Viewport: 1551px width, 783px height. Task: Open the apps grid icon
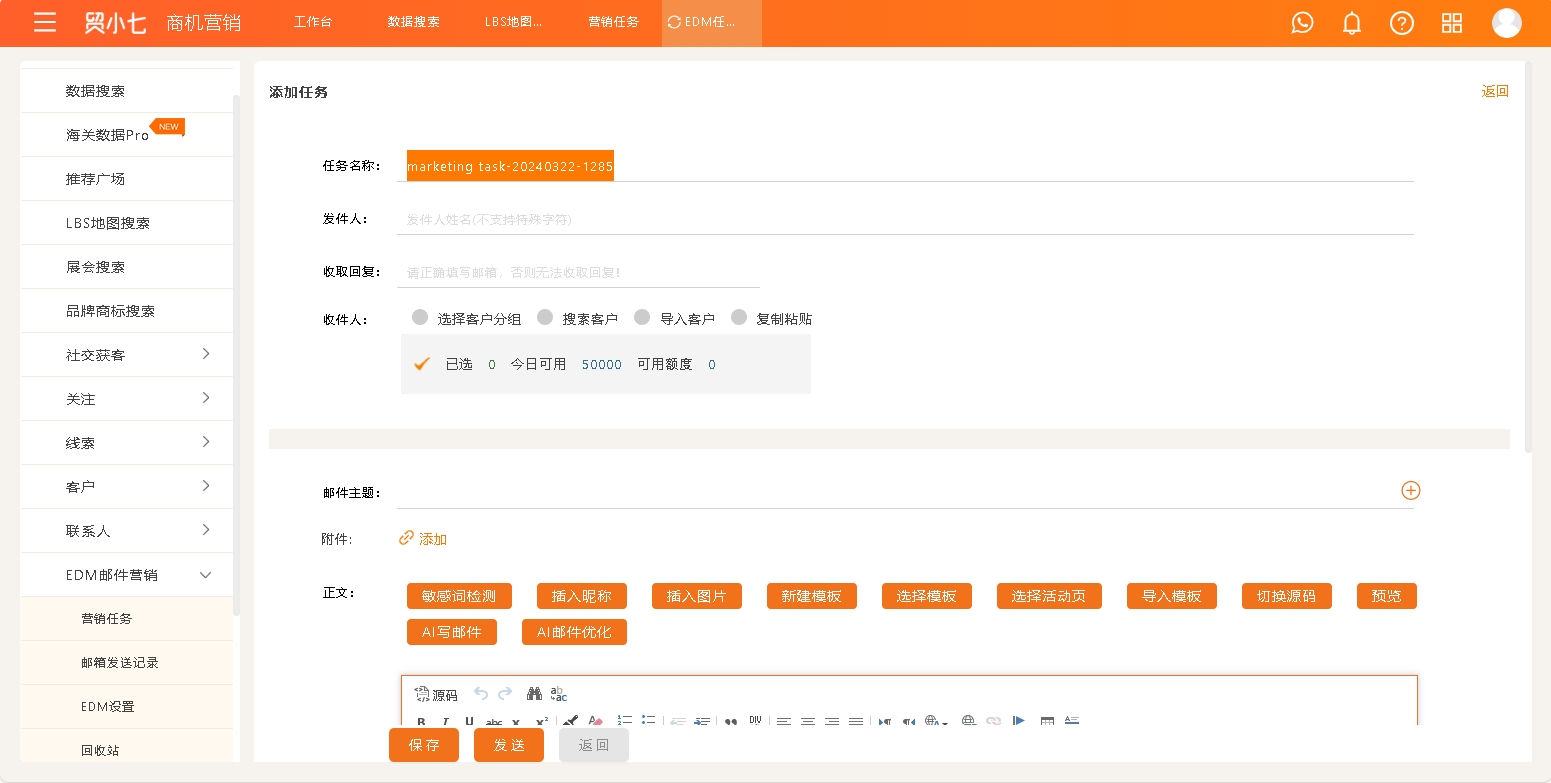pos(1452,23)
